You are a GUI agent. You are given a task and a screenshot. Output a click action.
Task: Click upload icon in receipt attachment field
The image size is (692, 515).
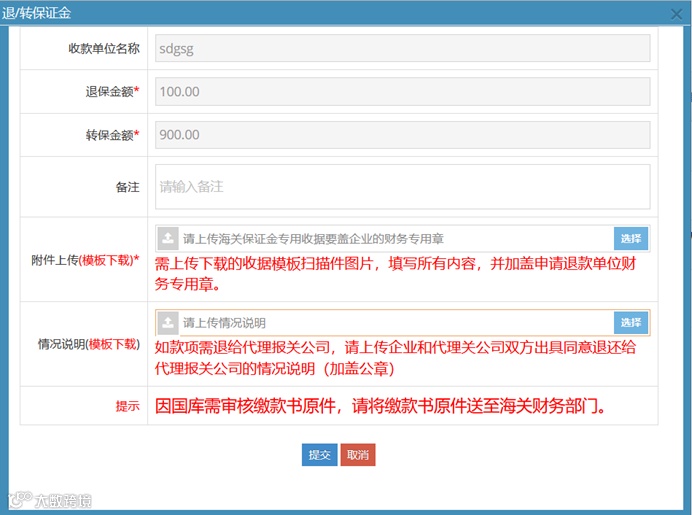[168, 239]
